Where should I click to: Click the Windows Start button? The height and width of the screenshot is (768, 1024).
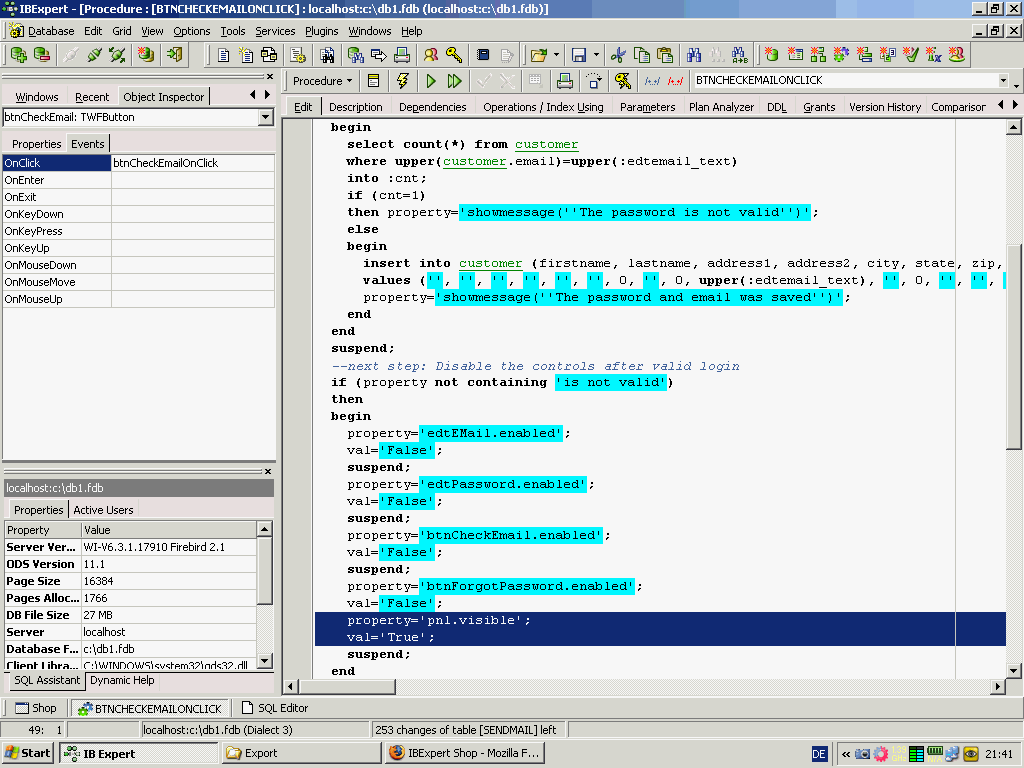(x=28, y=753)
